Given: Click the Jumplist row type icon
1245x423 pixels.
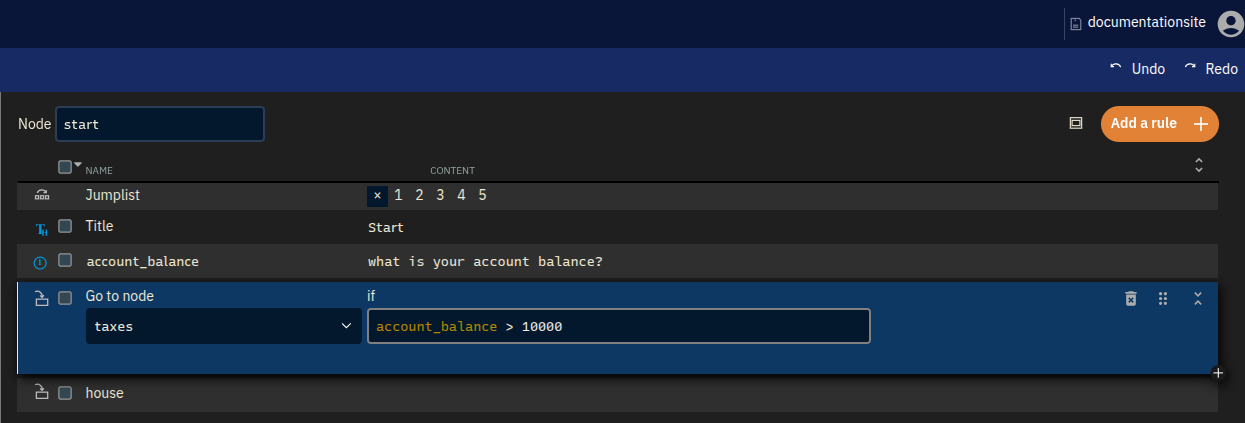Looking at the screenshot, I should tap(42, 196).
